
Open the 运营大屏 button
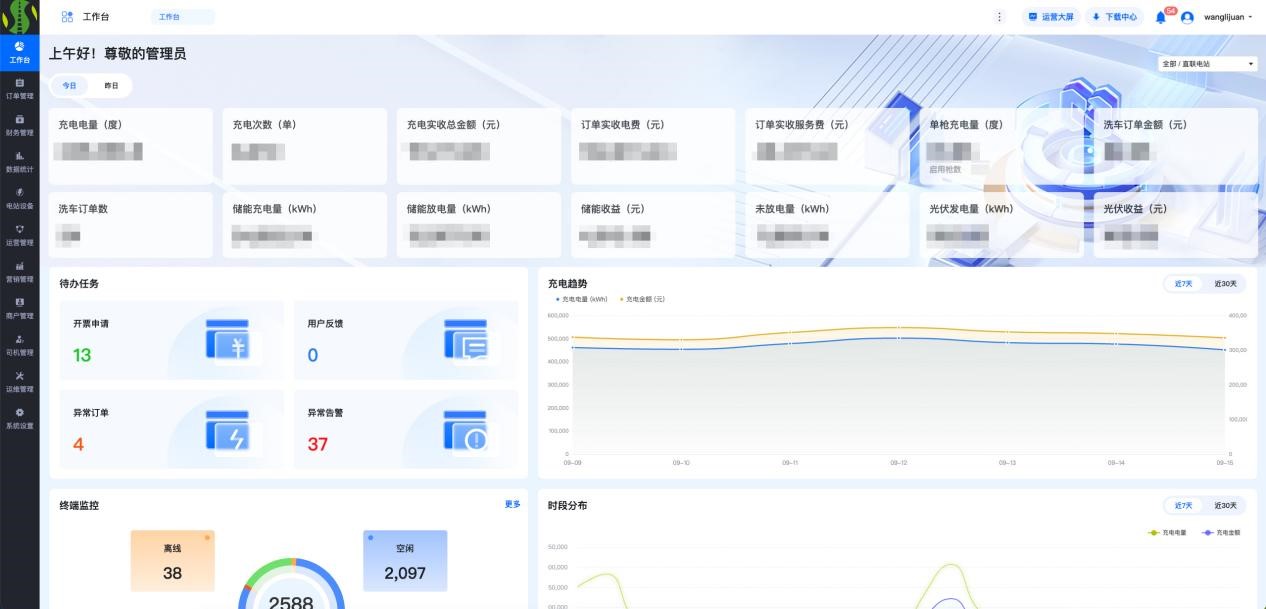pos(1050,17)
